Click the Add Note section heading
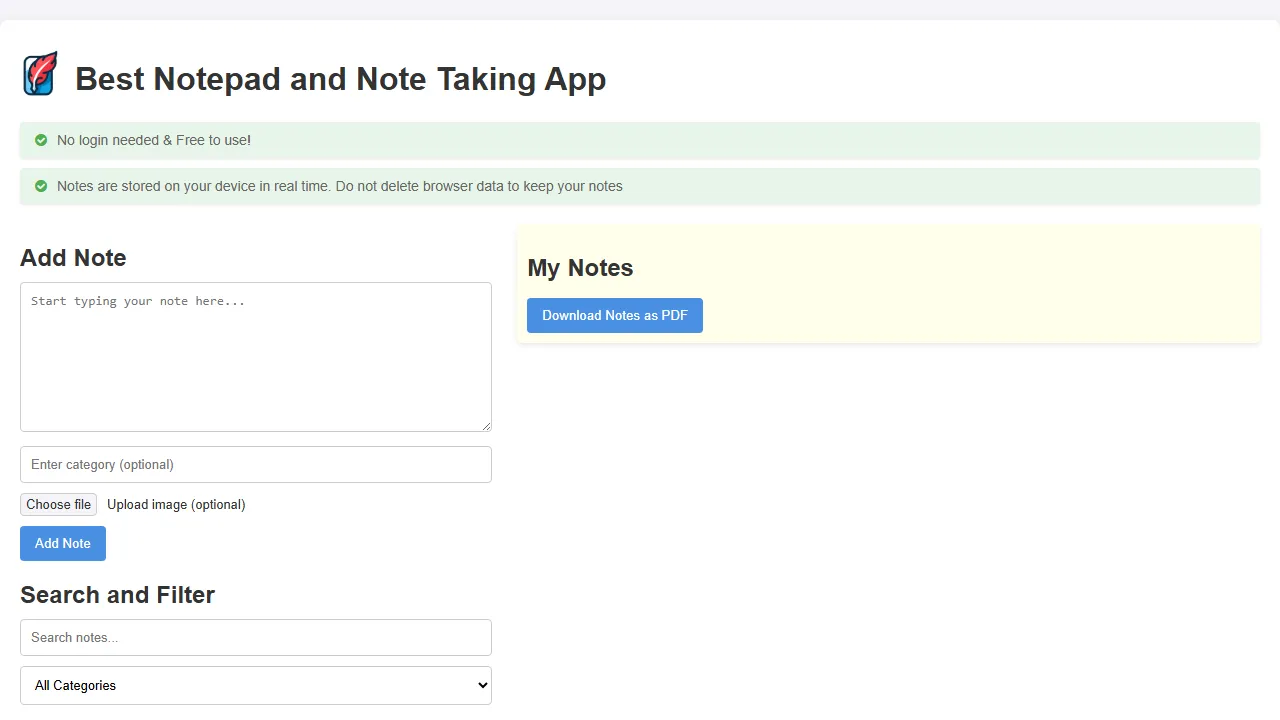 click(73, 258)
